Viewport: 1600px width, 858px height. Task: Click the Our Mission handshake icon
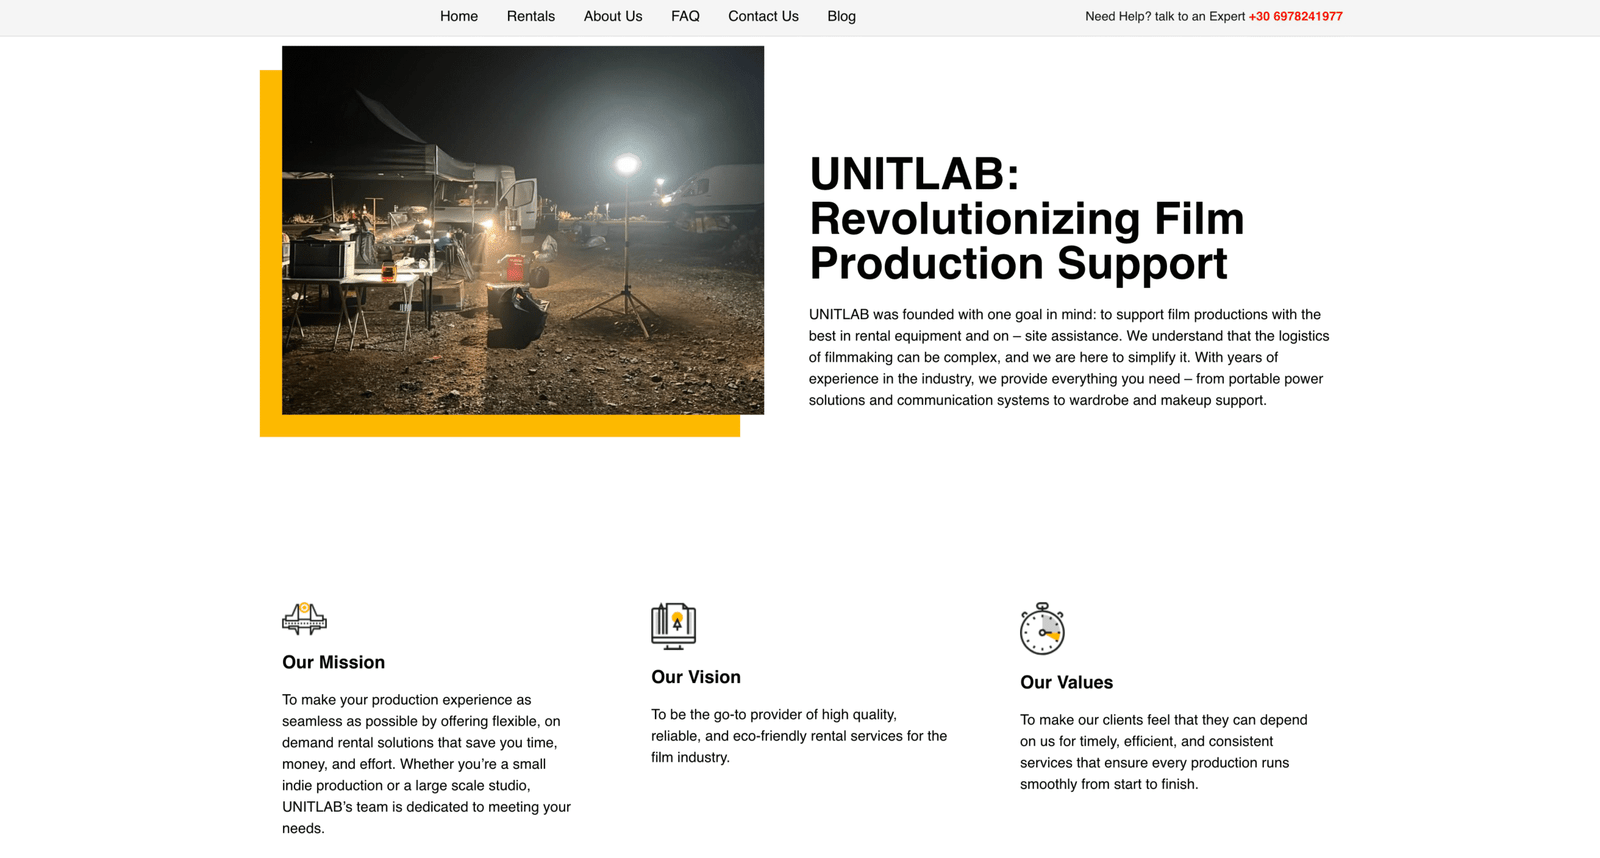[x=304, y=619]
